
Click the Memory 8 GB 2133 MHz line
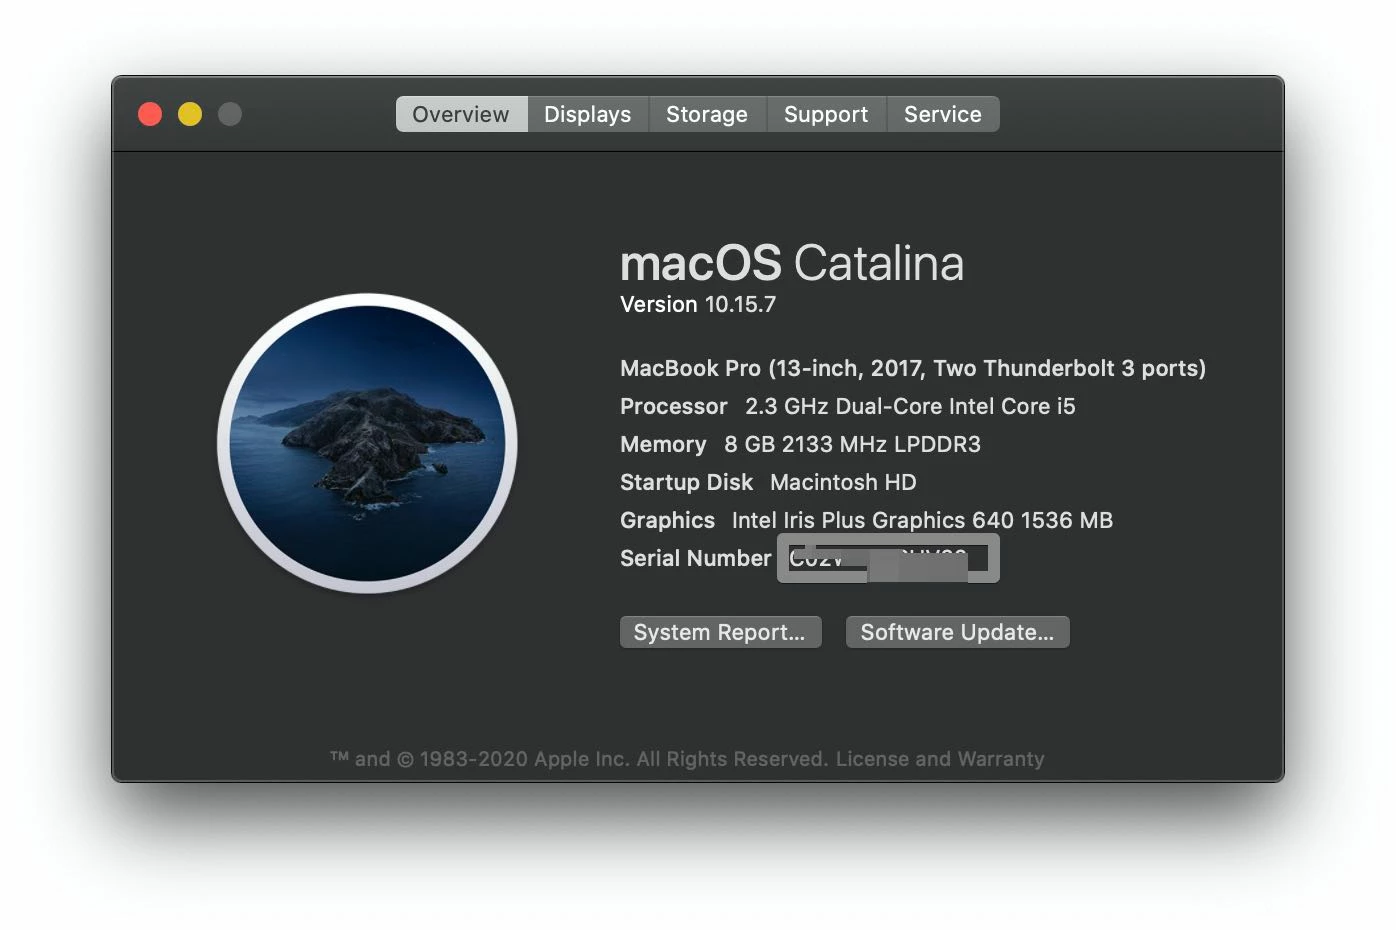[800, 444]
